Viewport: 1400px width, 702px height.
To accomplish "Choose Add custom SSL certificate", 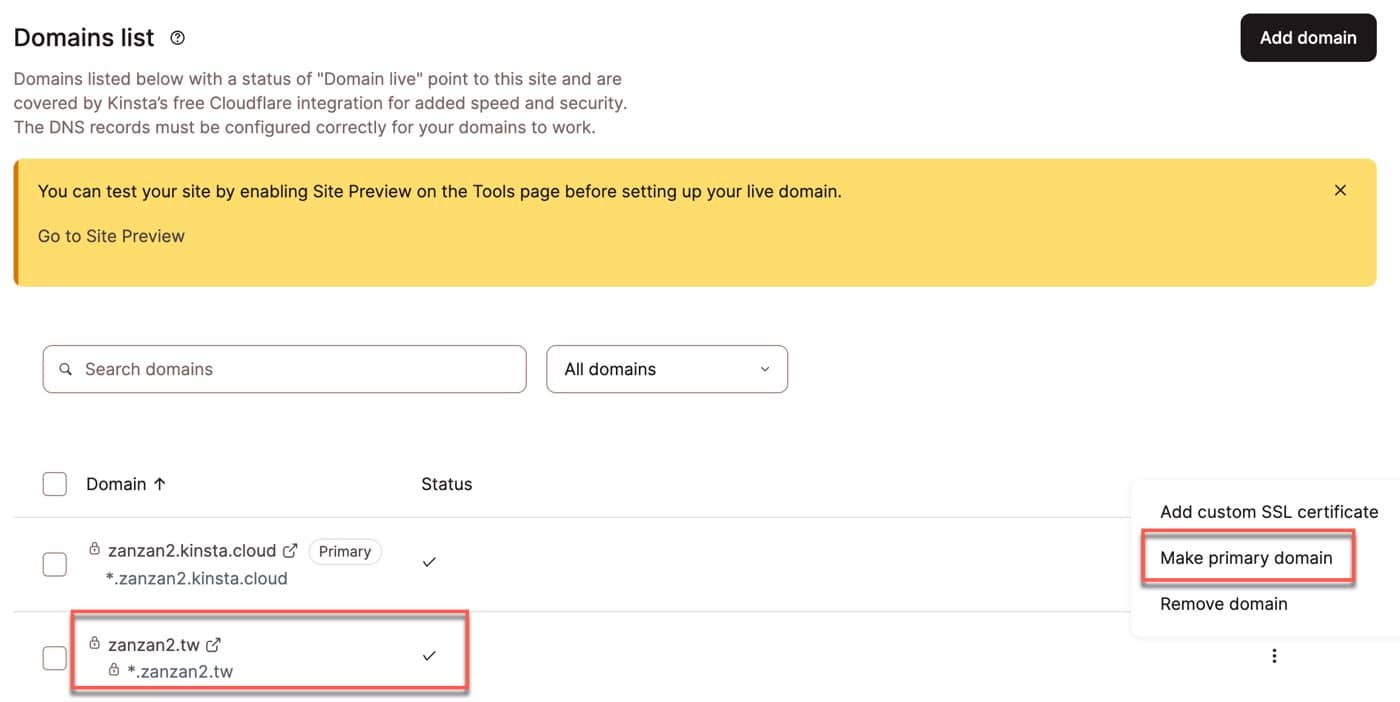I will pyautogui.click(x=1269, y=512).
